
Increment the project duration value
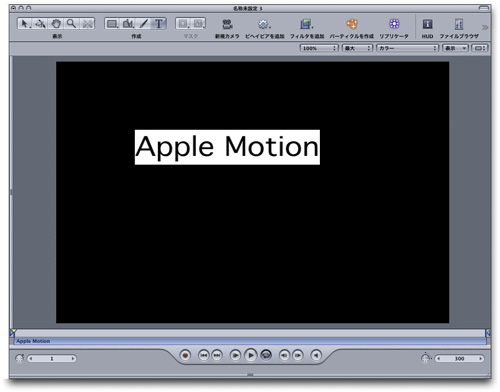481,359
